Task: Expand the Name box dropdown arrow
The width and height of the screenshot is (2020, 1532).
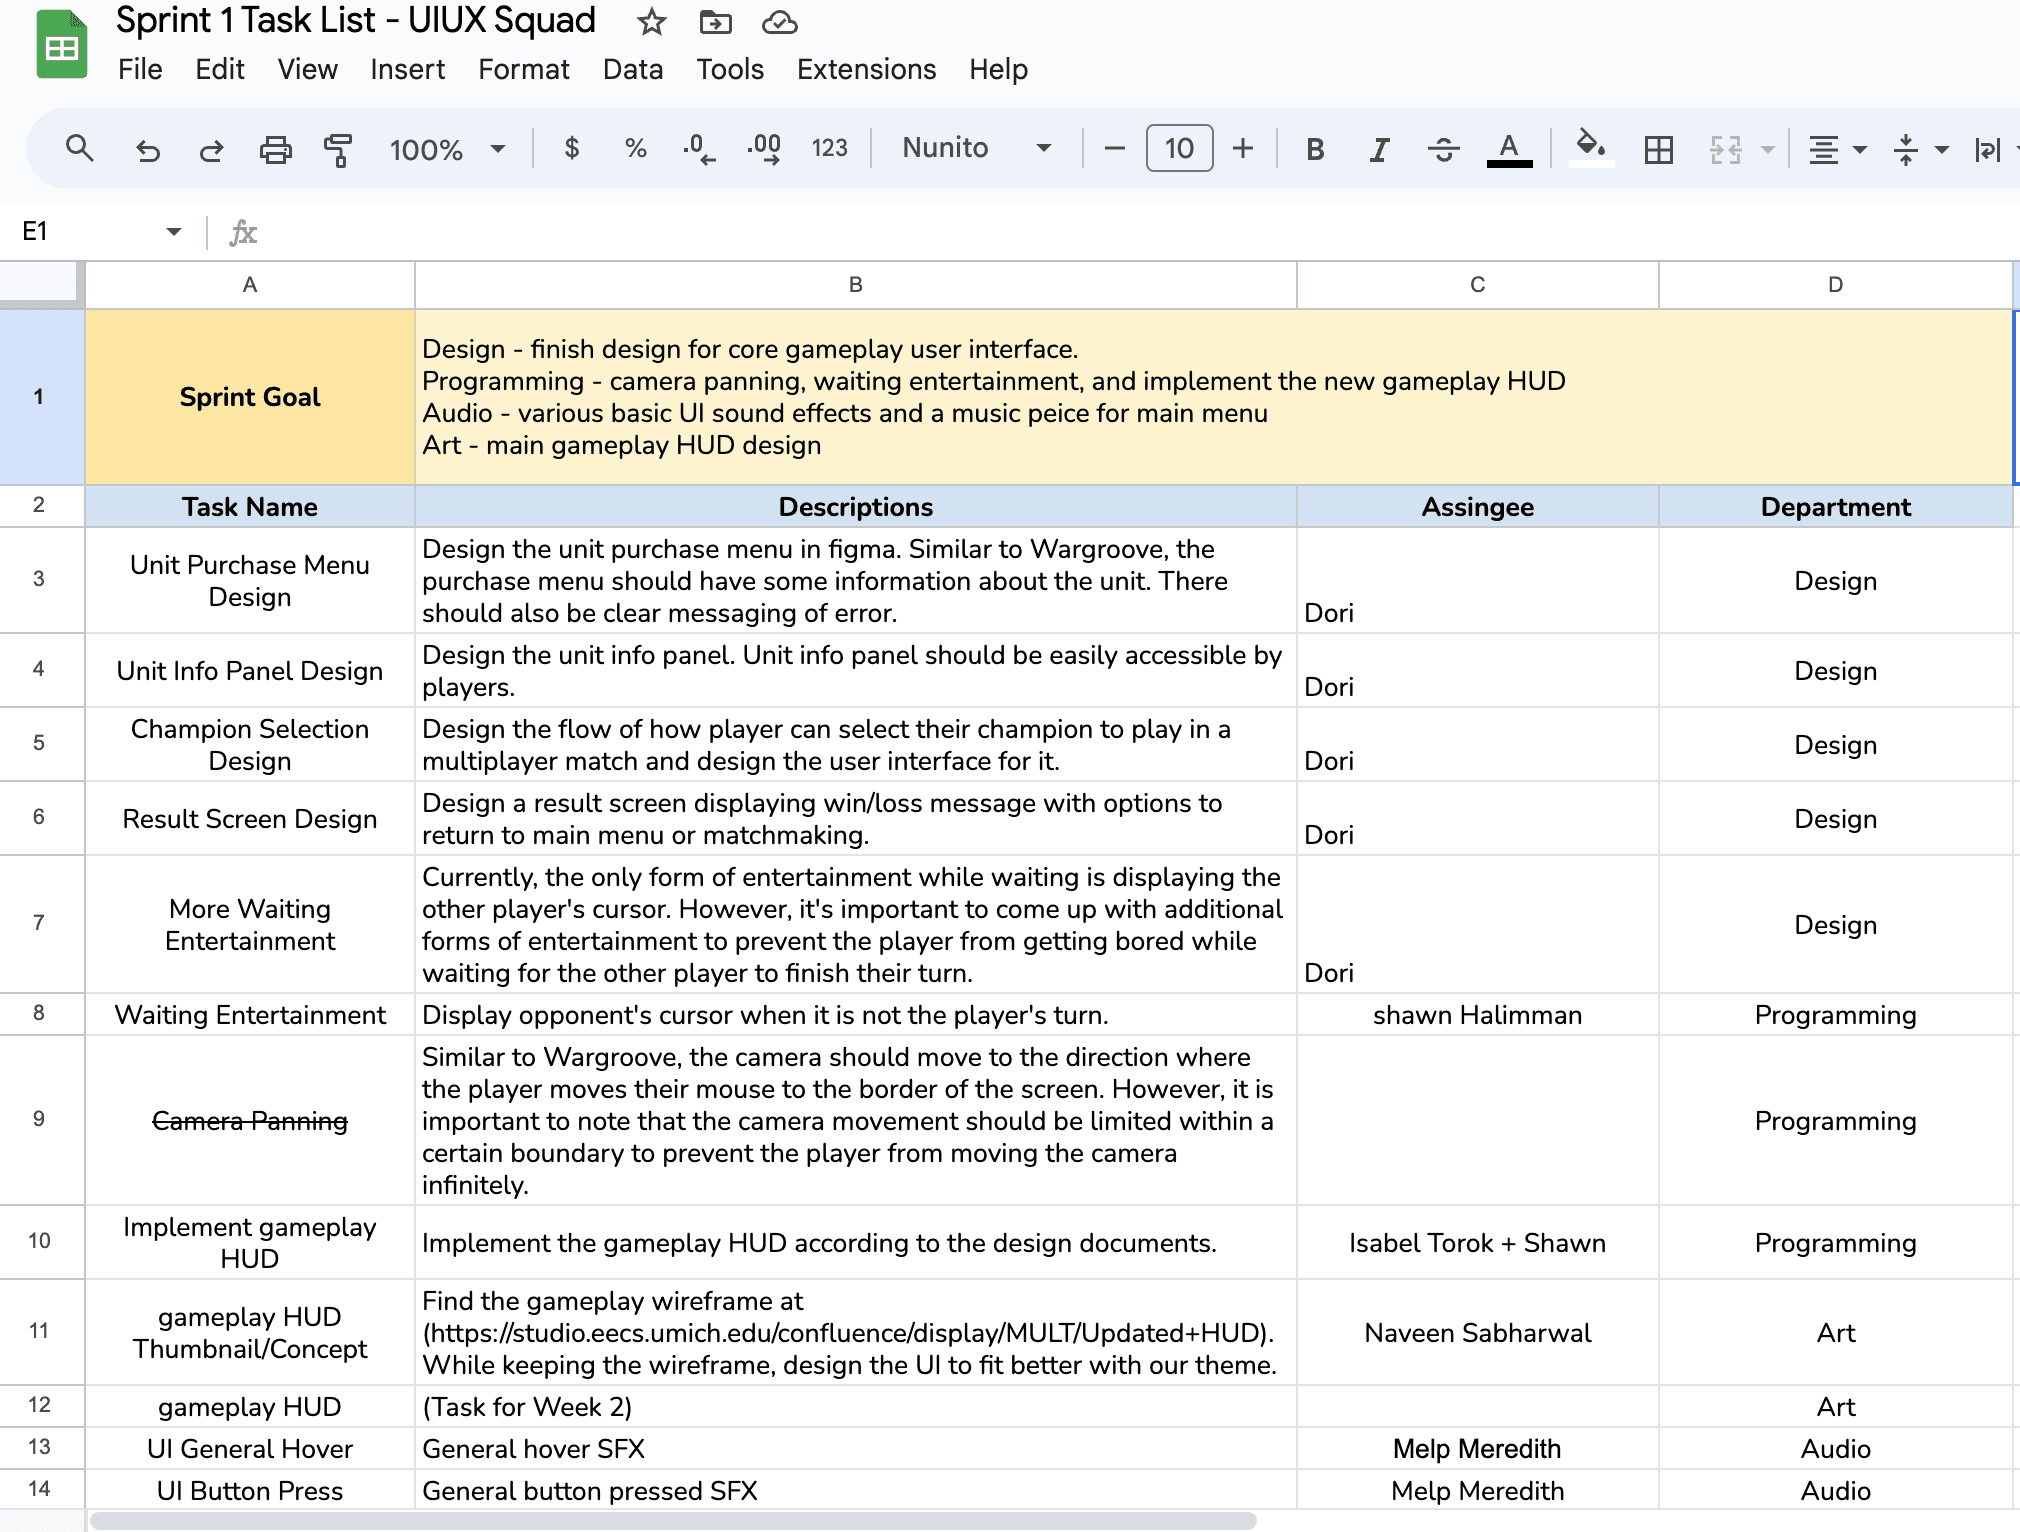Action: [x=173, y=231]
